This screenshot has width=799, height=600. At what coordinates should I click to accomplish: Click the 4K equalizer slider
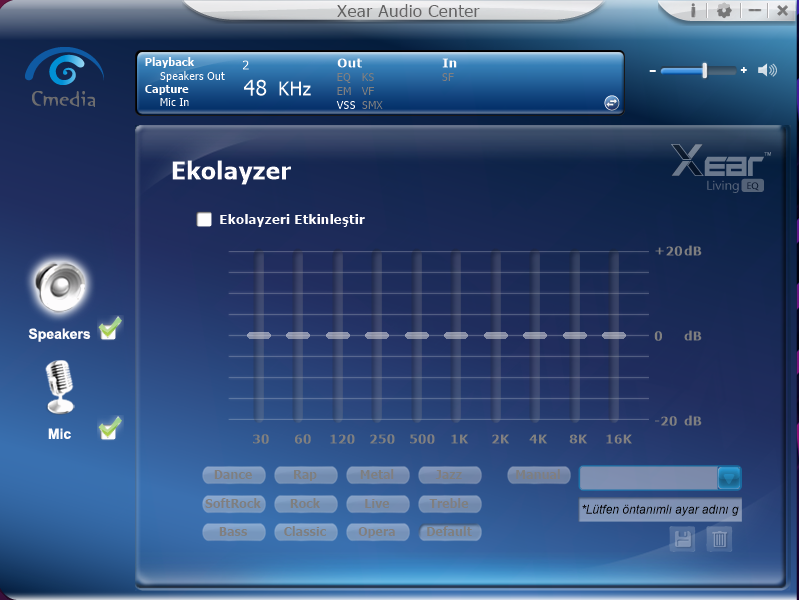[535, 335]
